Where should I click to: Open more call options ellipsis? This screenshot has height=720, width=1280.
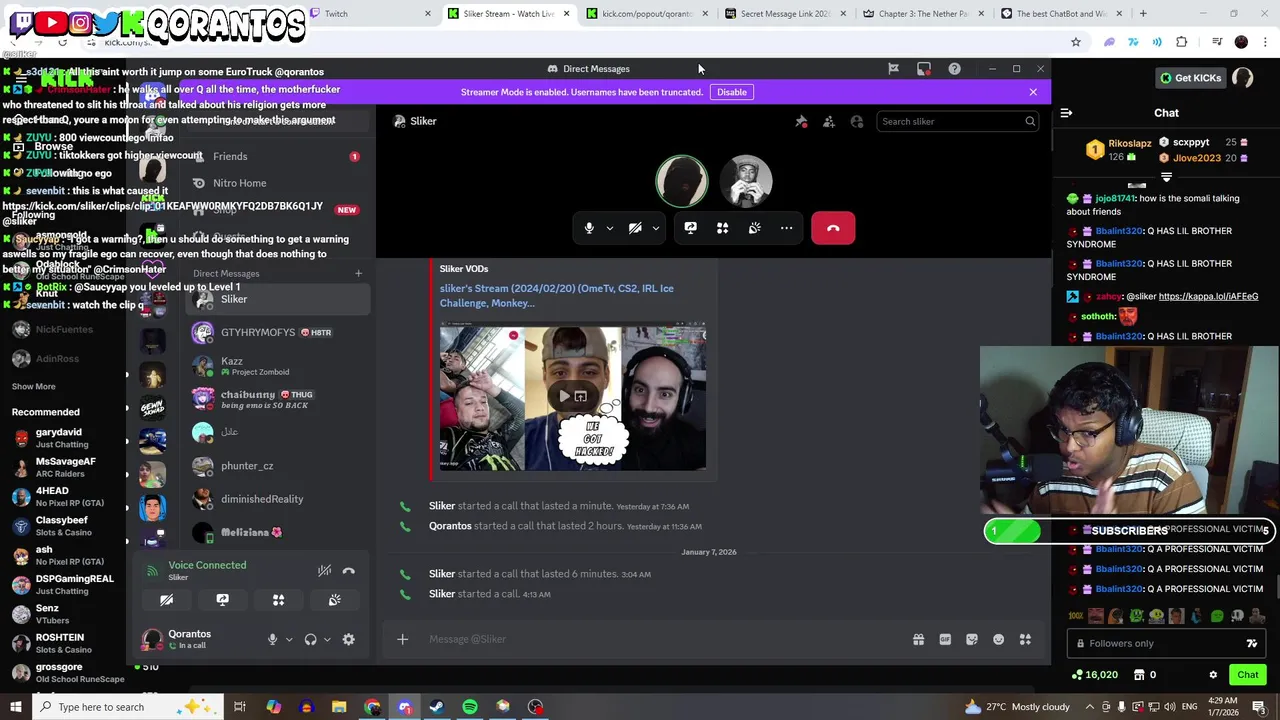coord(787,228)
